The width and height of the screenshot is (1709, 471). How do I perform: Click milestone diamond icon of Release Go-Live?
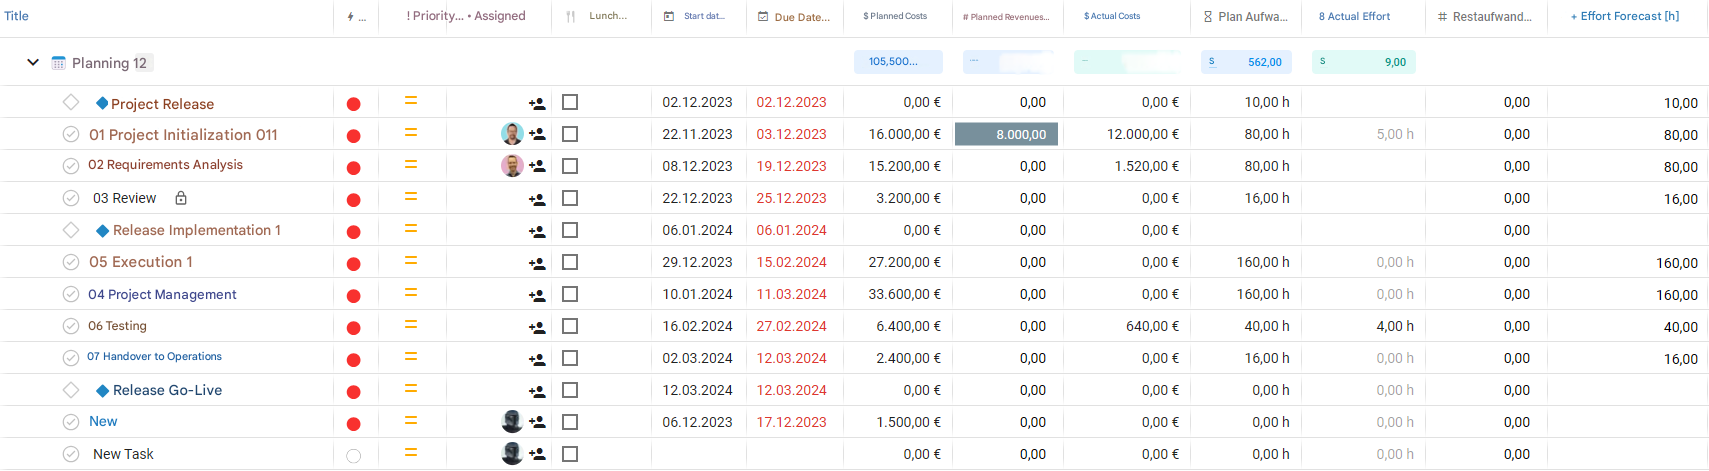[102, 390]
